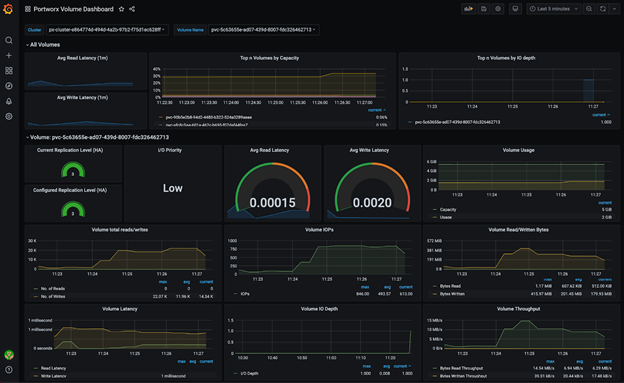Open the Alerting bell icon
This screenshot has width=624, height=383.
click(9, 101)
